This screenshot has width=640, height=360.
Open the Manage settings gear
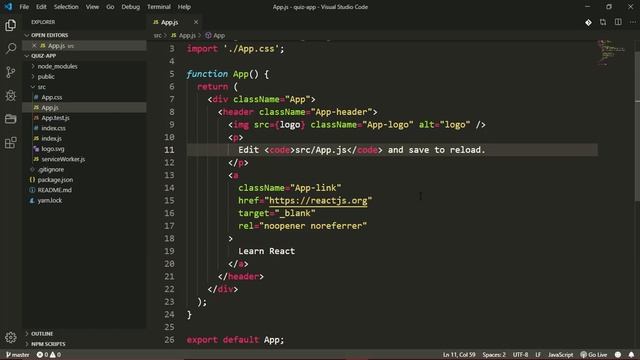coord(11,337)
